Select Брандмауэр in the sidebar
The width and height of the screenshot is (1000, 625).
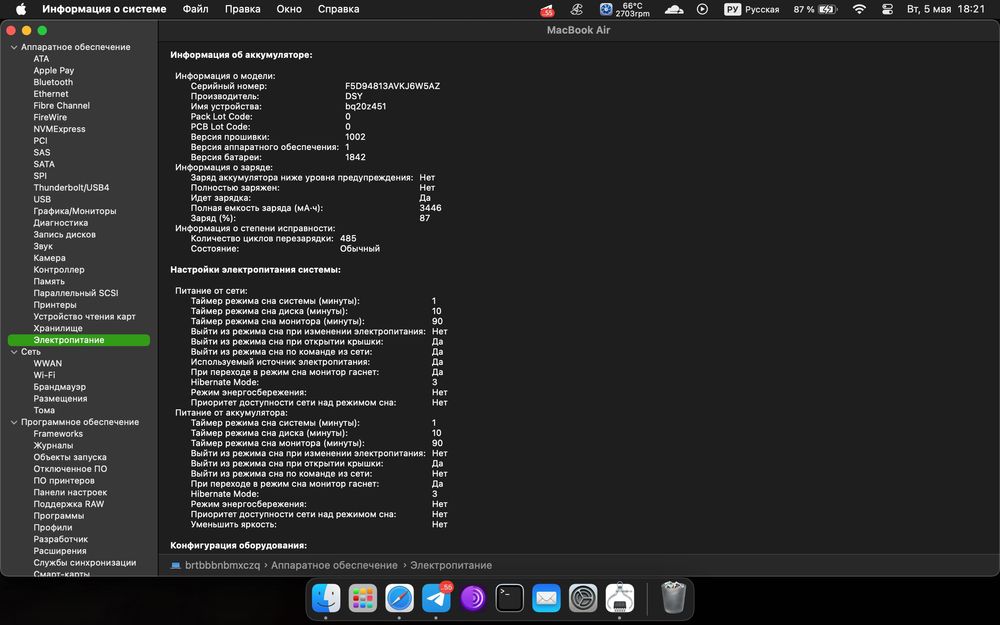point(59,387)
